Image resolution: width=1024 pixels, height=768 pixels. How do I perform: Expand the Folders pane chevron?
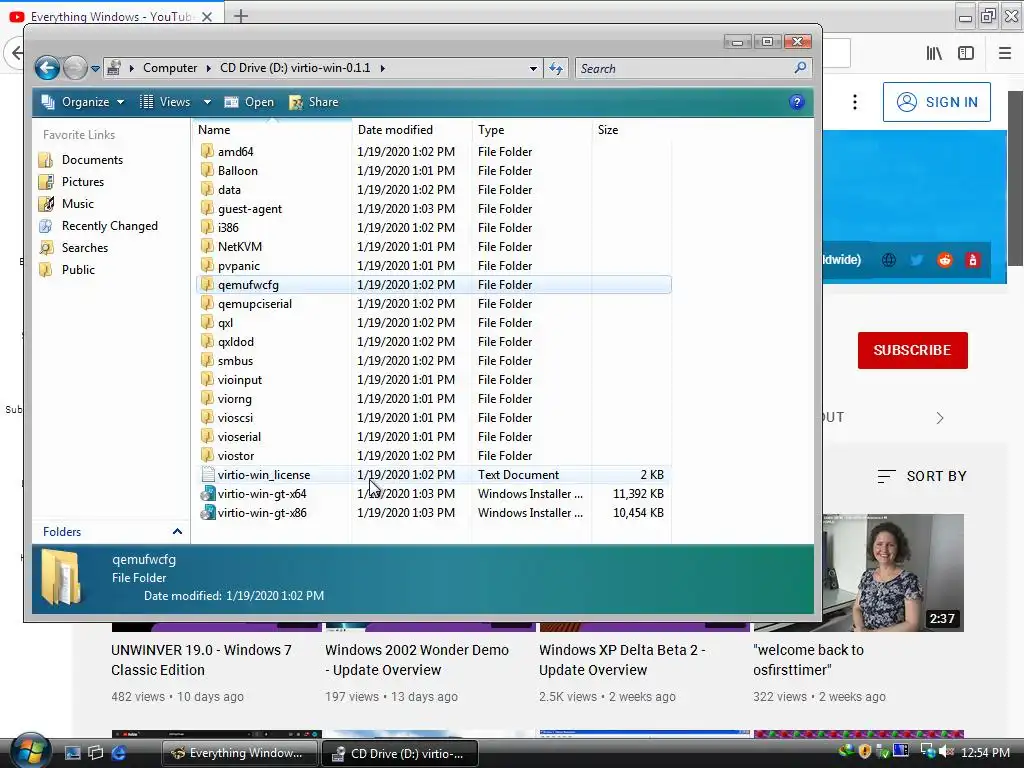tap(177, 532)
